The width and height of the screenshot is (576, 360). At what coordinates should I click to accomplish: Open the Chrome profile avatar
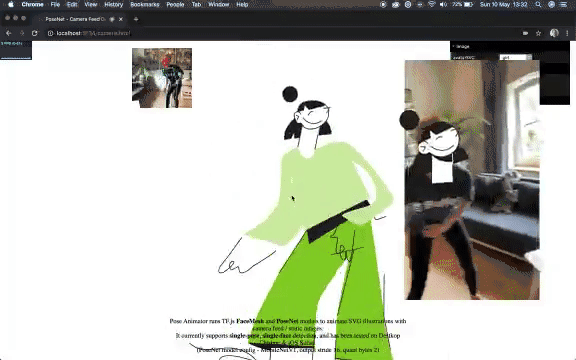pos(554,33)
